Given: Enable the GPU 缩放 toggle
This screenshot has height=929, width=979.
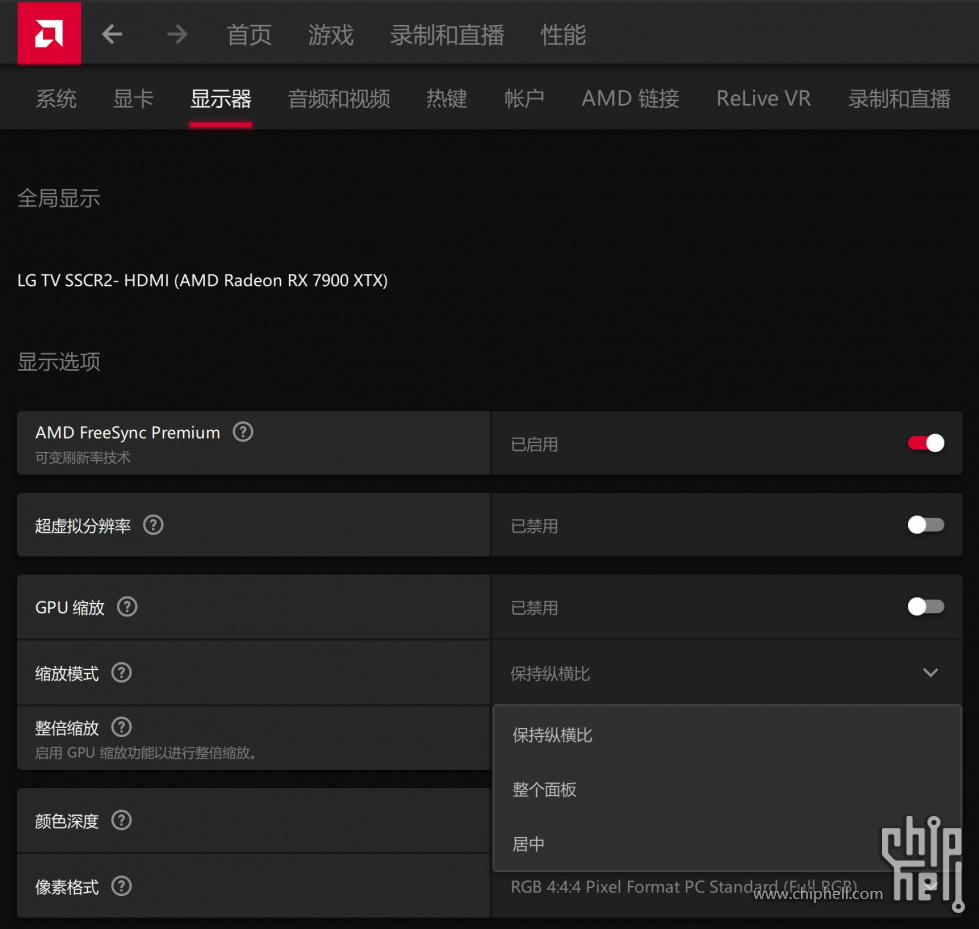Looking at the screenshot, I should (x=926, y=606).
